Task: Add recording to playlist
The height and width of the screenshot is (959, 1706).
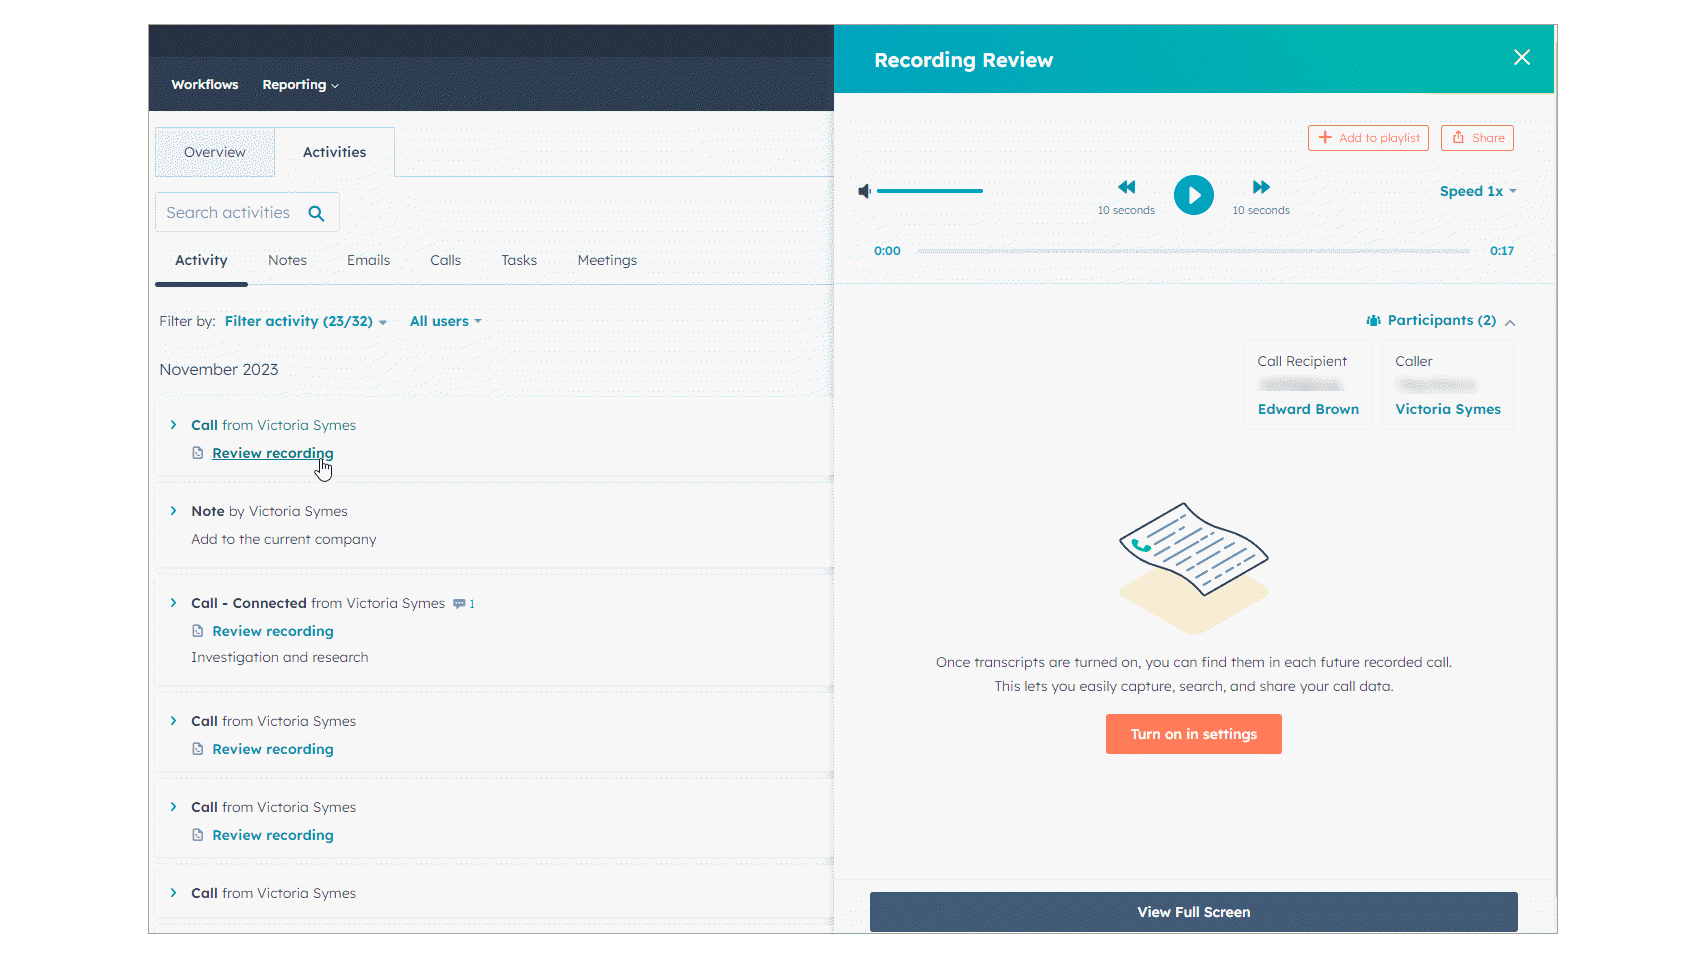Action: pyautogui.click(x=1367, y=138)
